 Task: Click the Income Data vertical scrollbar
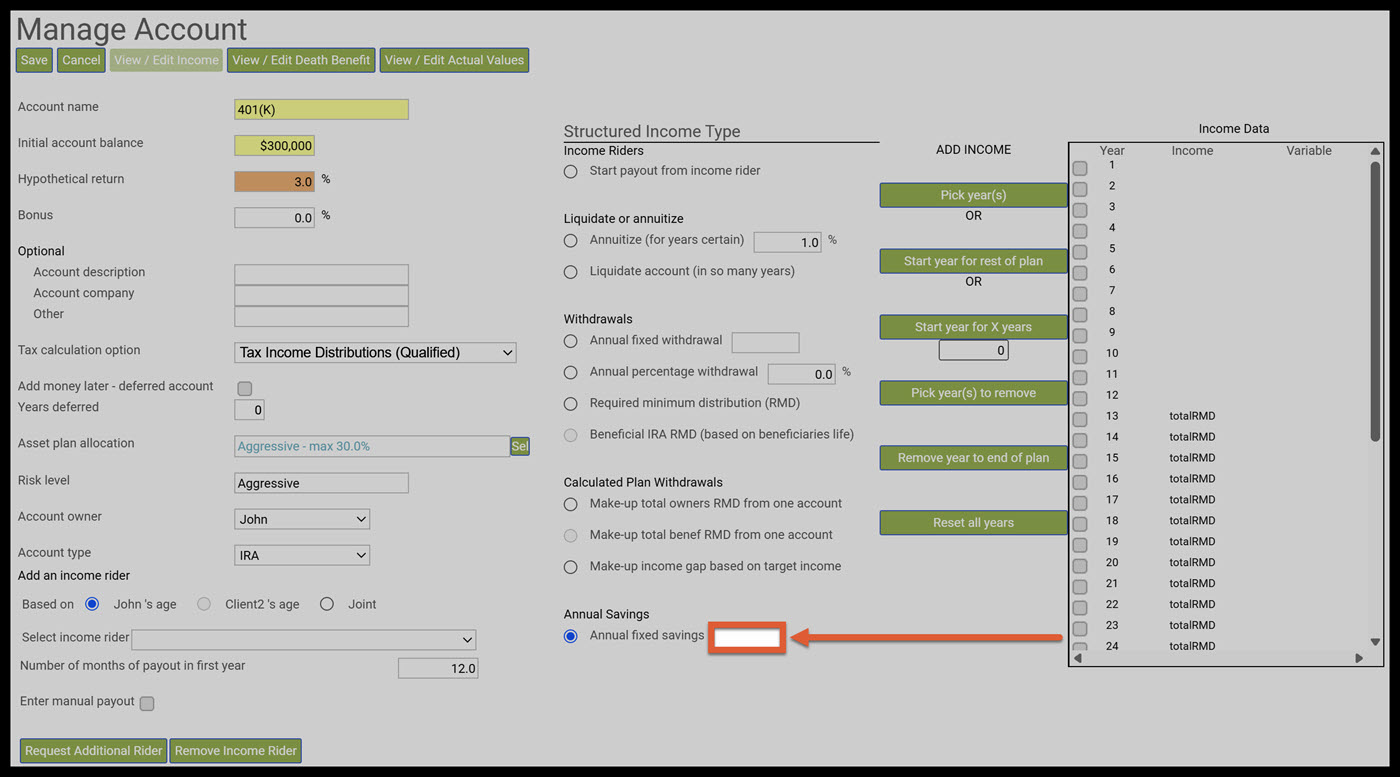point(1375,300)
